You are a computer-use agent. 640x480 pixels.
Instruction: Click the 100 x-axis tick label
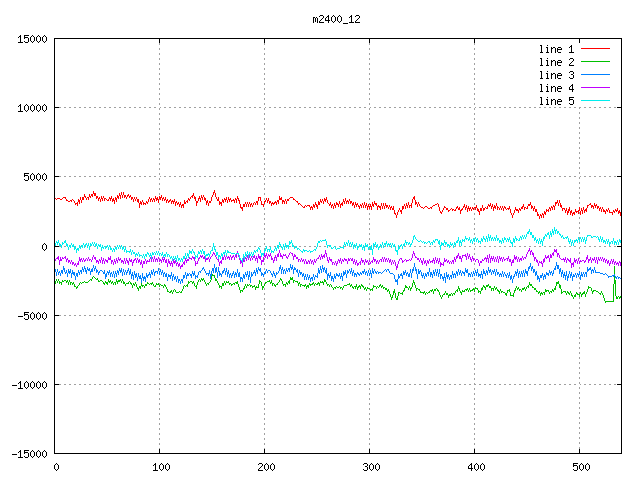(160, 467)
